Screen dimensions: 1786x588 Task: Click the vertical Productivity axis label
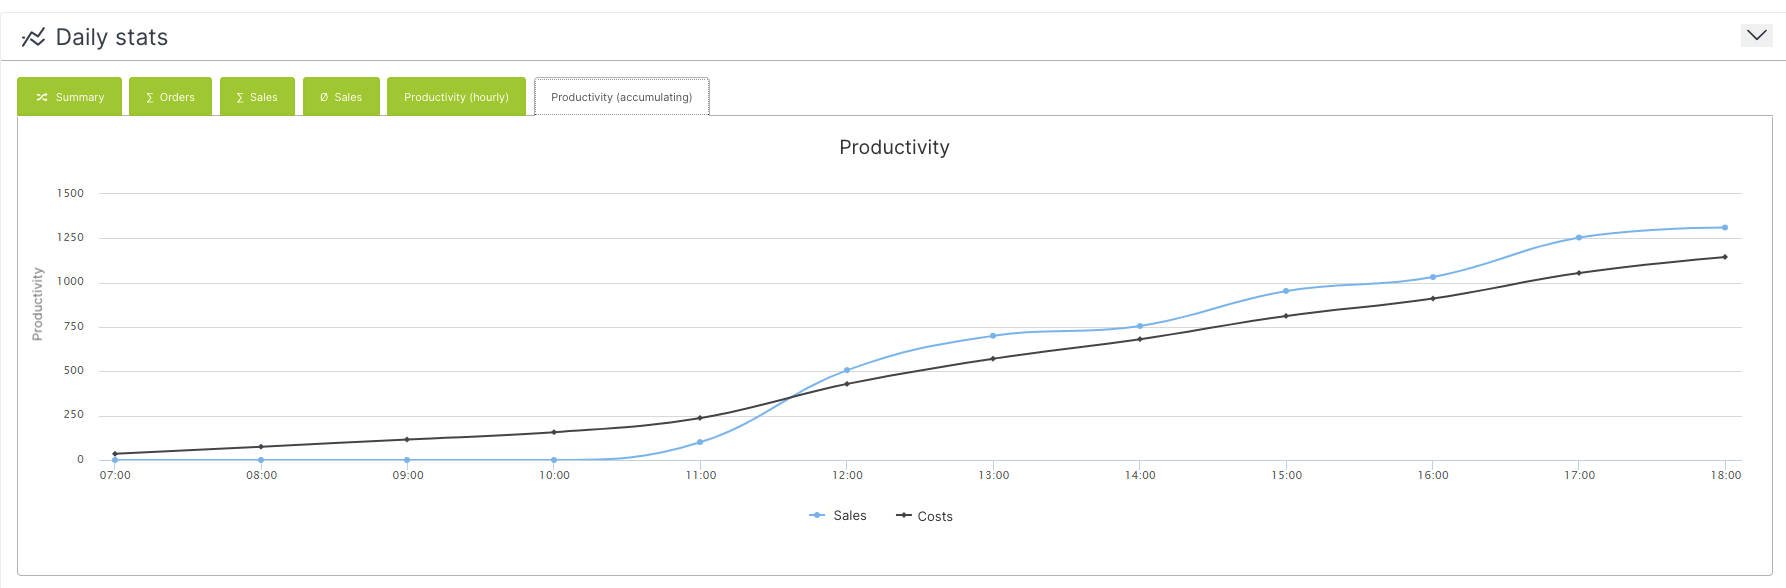tap(38, 304)
